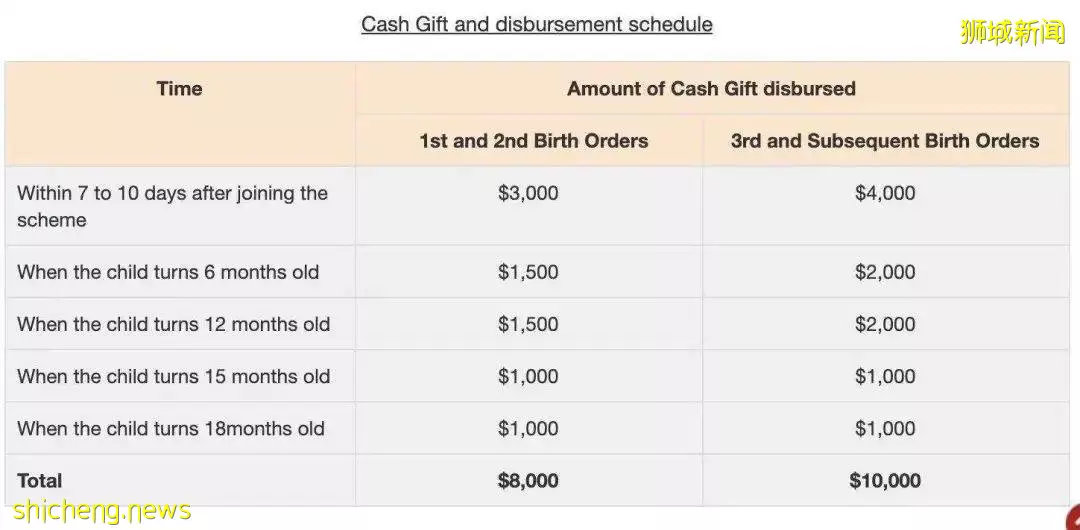The height and width of the screenshot is (530, 1080).
Task: Open the shicheng.news watermark link
Action: 102,510
